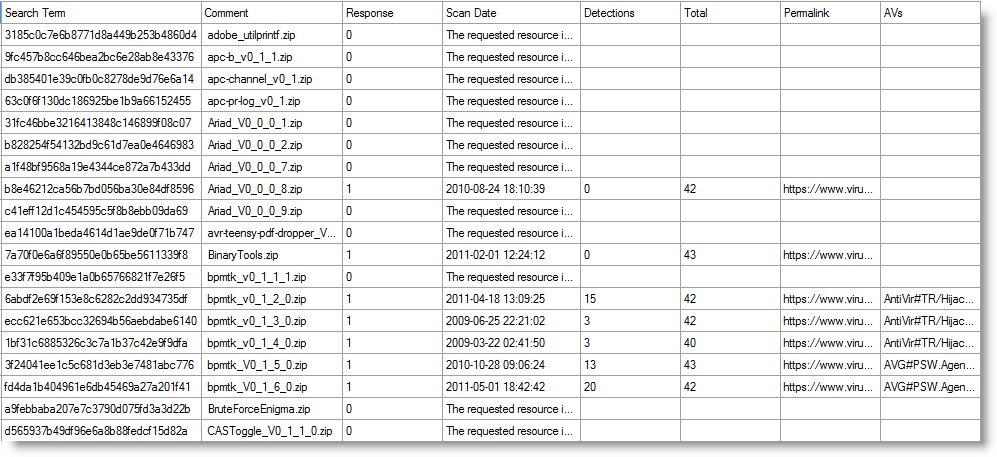
Task: Click the Scan Date column header
Action: pos(510,13)
